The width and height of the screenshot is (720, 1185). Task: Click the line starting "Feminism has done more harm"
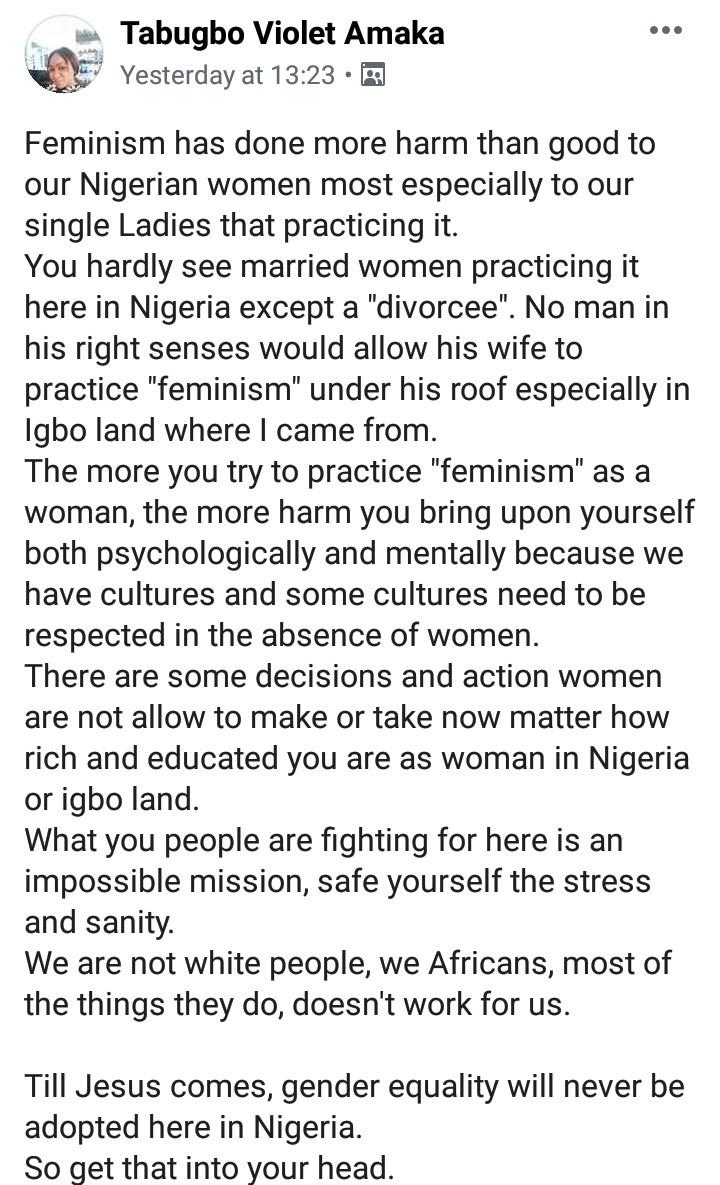pos(340,143)
